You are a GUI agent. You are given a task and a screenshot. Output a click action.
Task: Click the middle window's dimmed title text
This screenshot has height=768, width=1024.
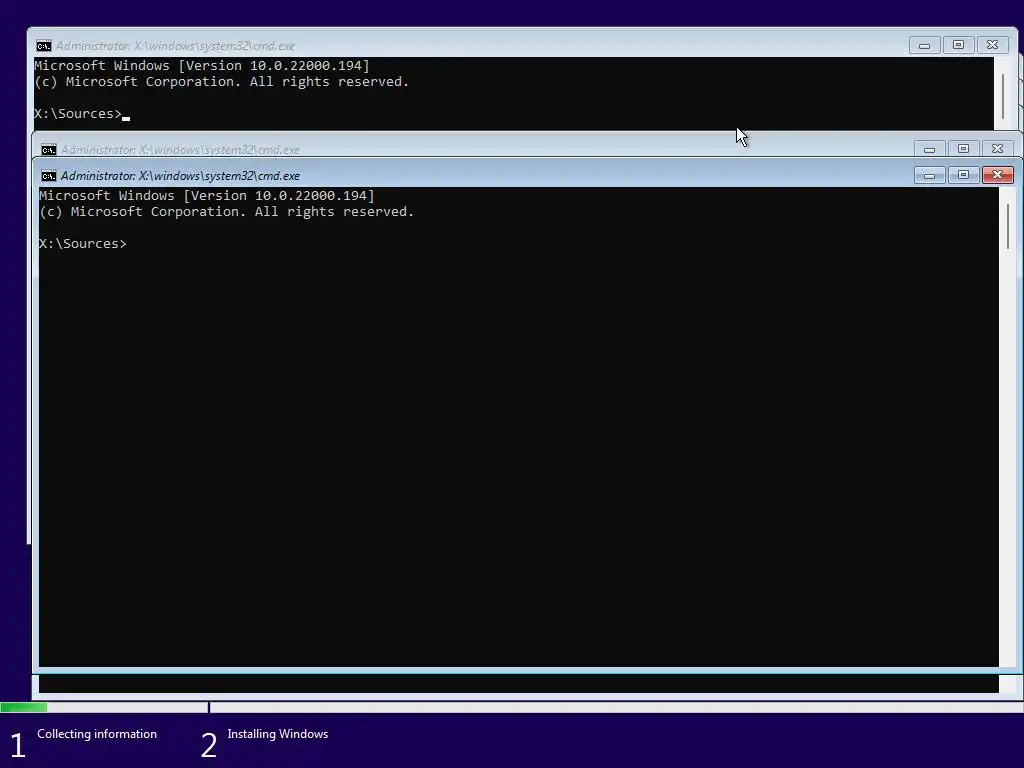180,150
